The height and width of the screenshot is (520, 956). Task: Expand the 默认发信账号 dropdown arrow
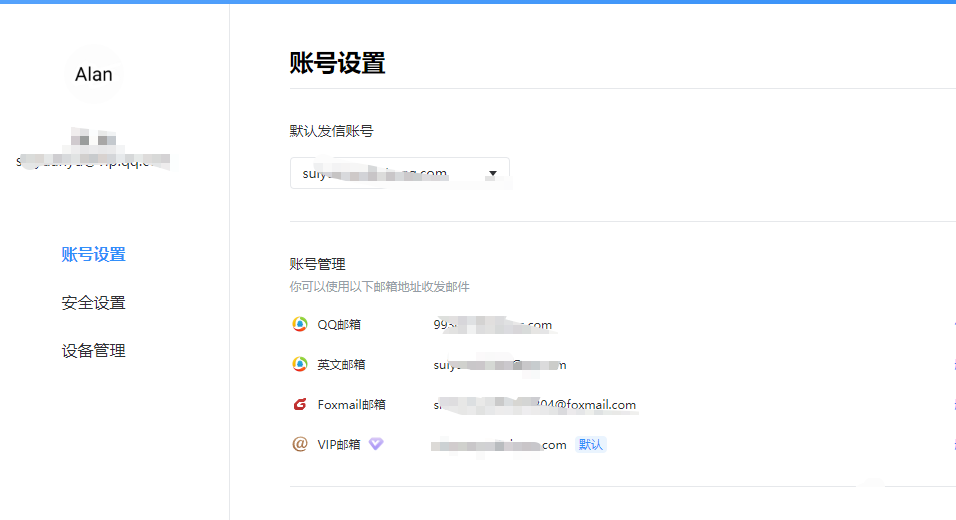493,174
